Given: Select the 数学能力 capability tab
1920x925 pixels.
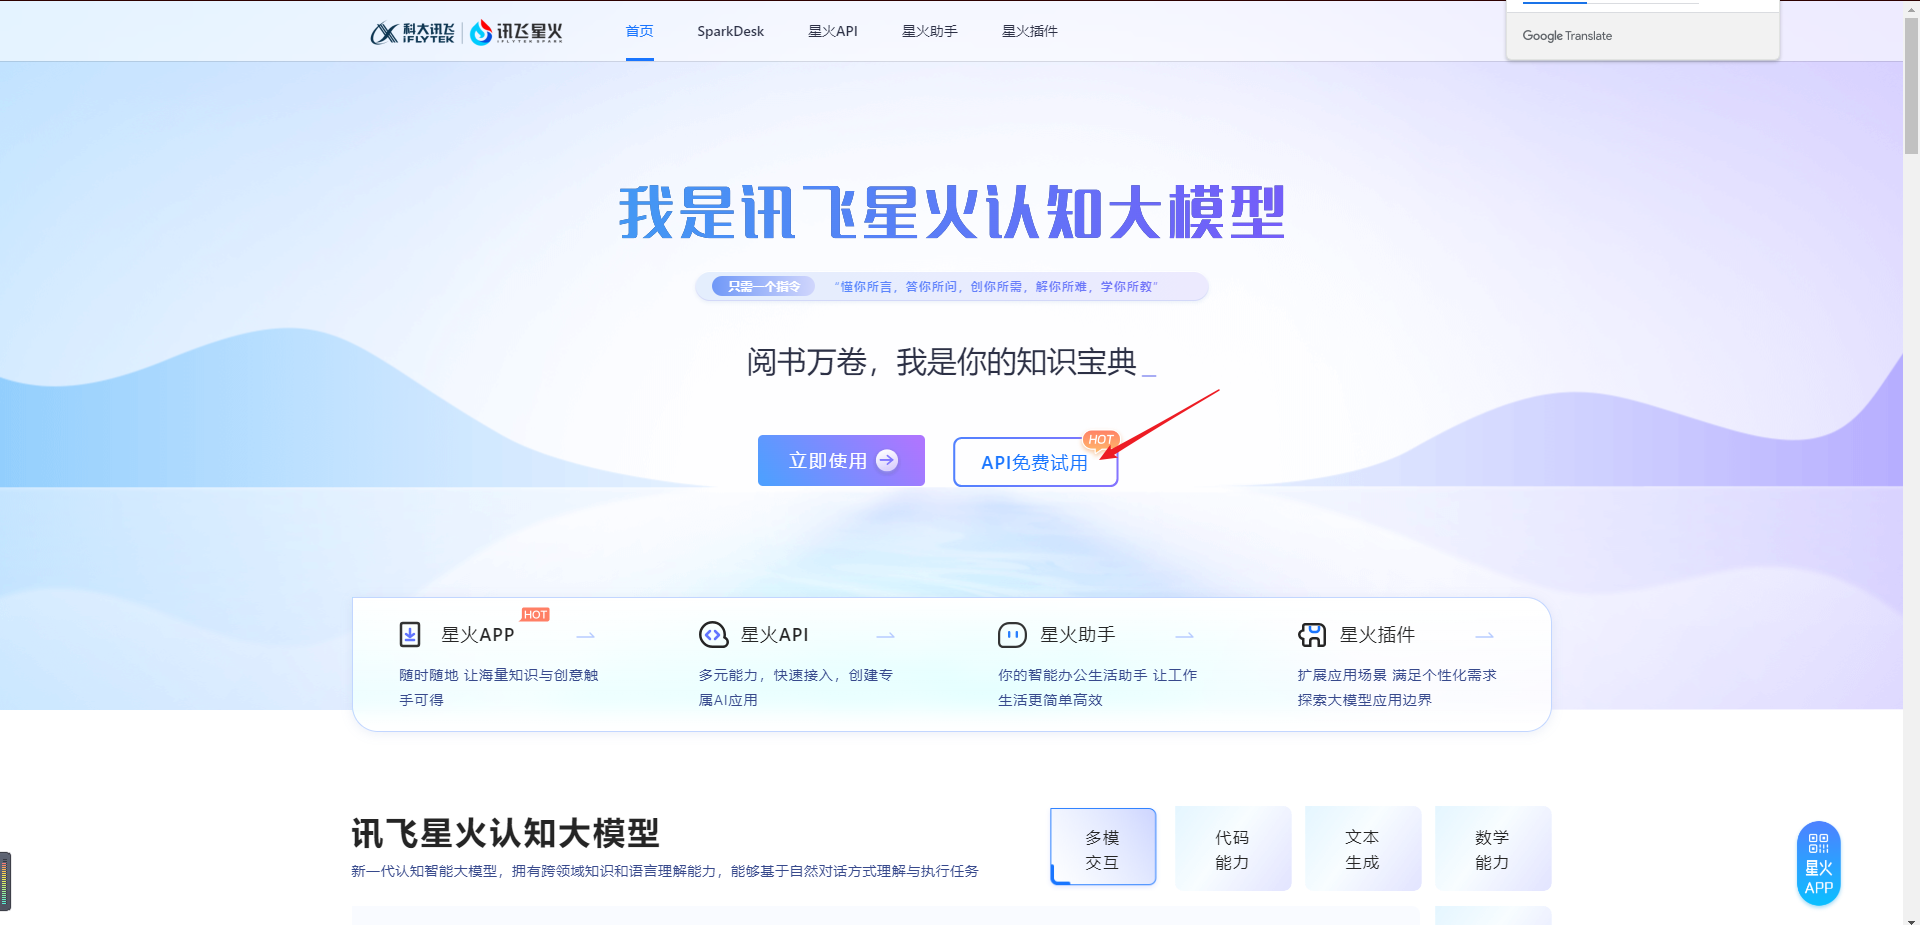Looking at the screenshot, I should (x=1492, y=849).
